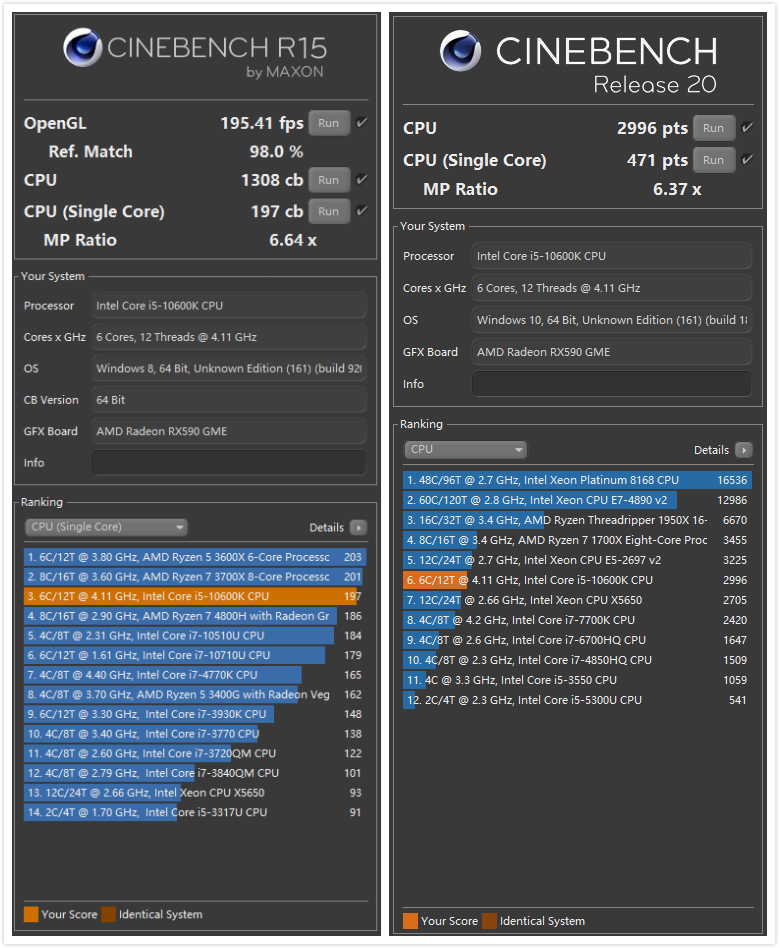Select Core i7-4770K ranking row
The image size is (780, 948).
tap(195, 675)
